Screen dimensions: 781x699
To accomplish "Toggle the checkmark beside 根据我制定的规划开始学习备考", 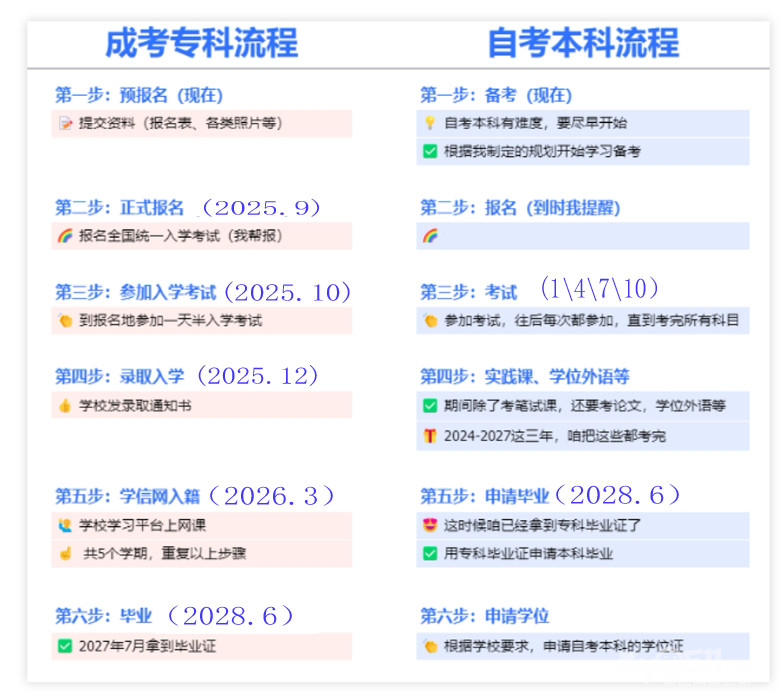I will click(x=430, y=152).
